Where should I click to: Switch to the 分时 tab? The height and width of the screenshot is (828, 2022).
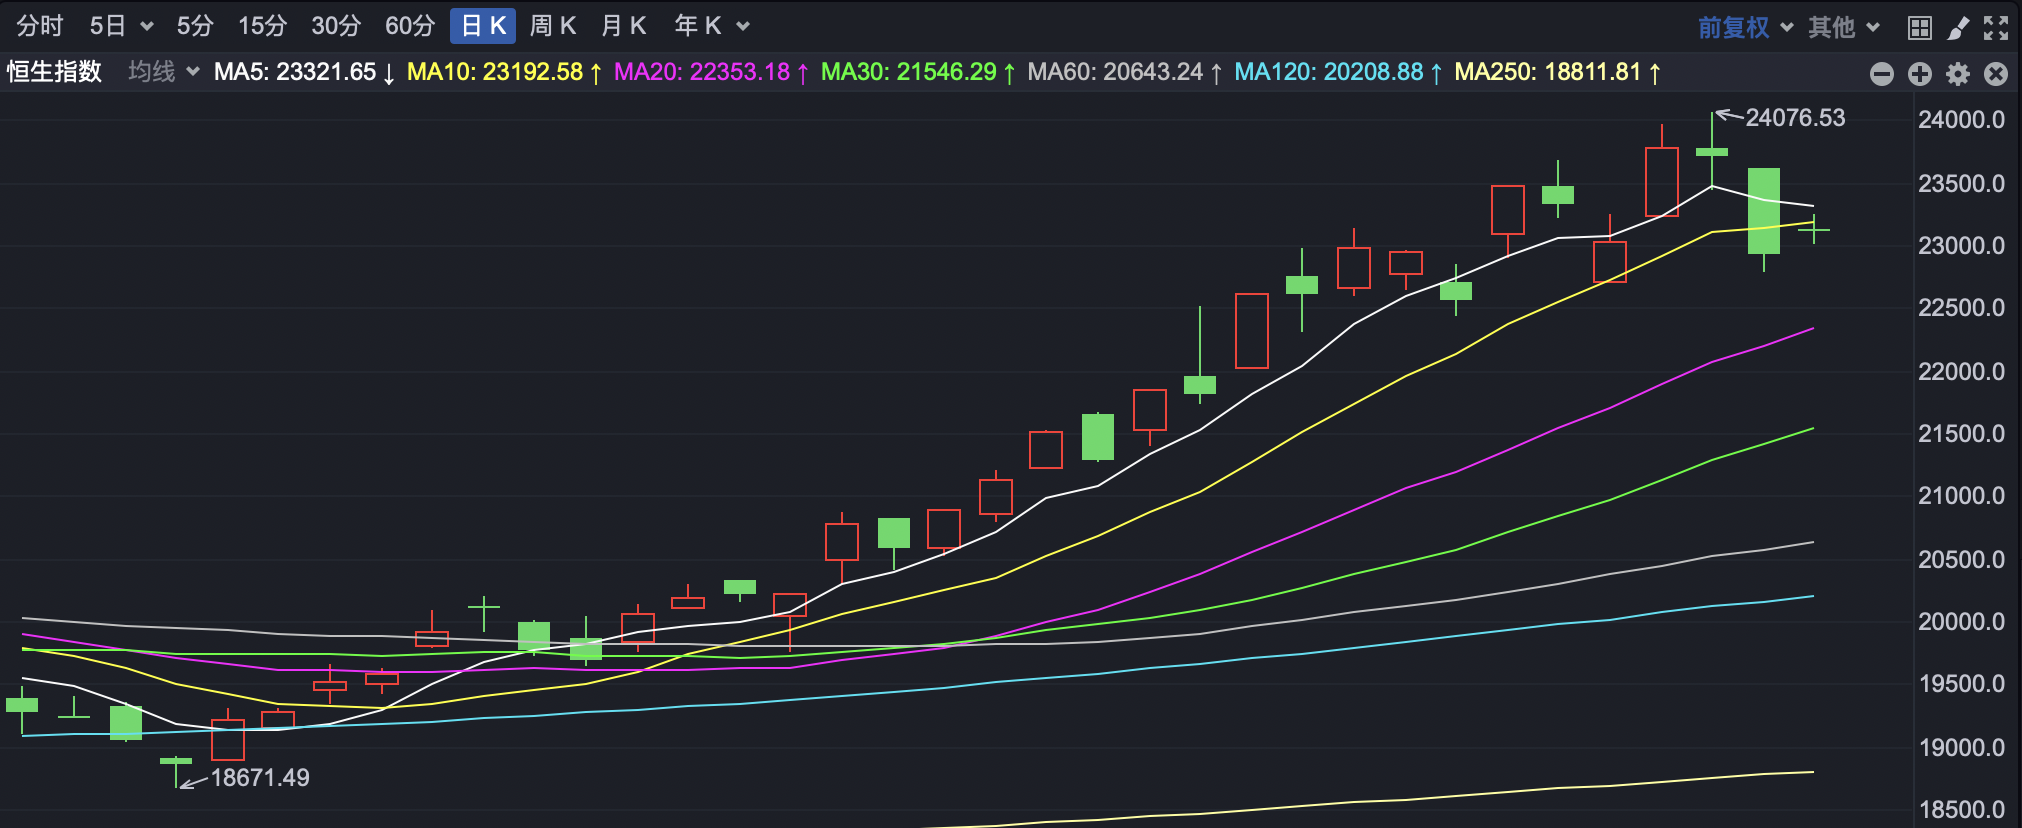(x=40, y=26)
